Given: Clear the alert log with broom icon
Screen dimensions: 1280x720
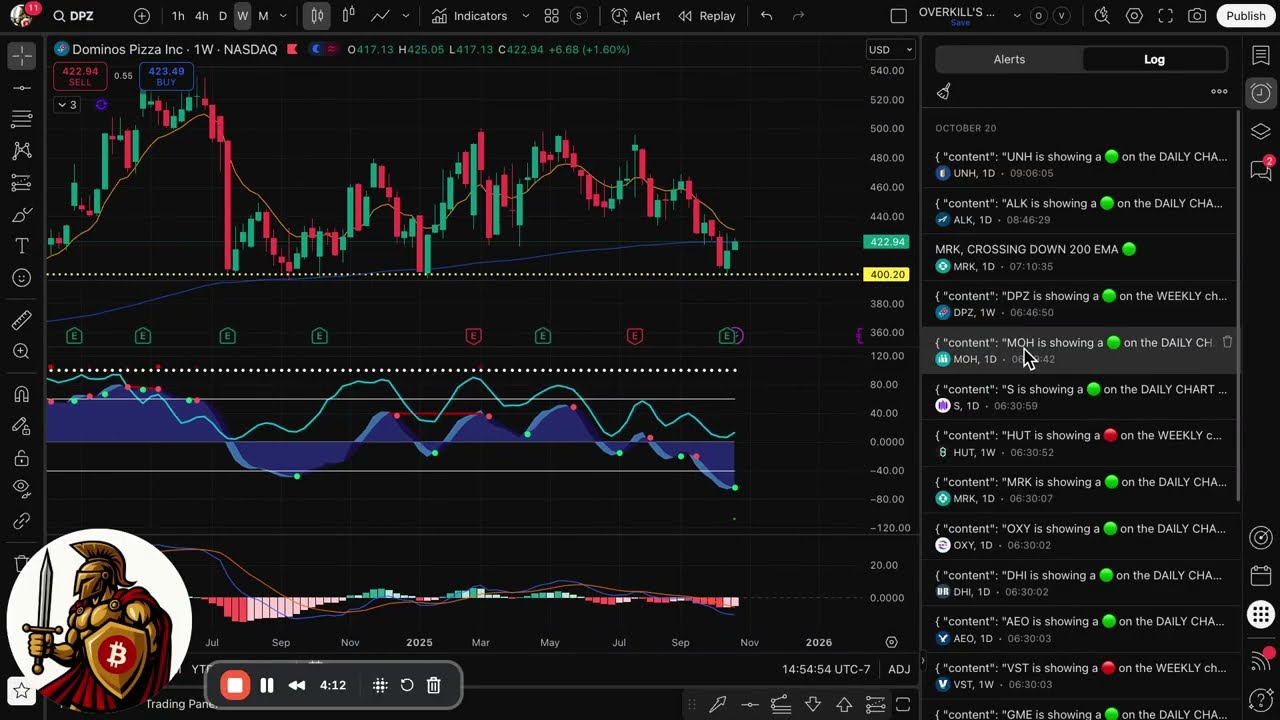Looking at the screenshot, I should coord(943,92).
